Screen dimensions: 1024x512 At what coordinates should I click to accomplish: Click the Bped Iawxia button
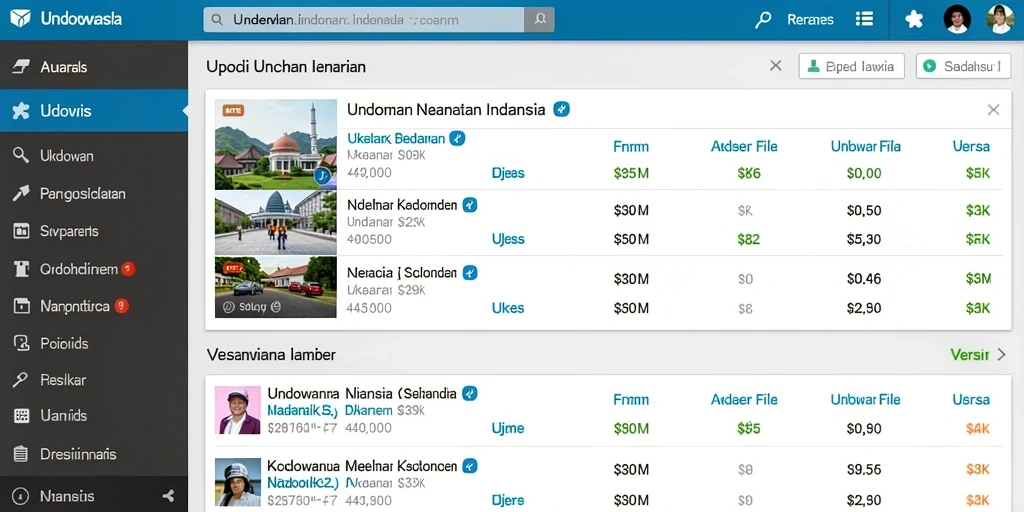(x=851, y=67)
